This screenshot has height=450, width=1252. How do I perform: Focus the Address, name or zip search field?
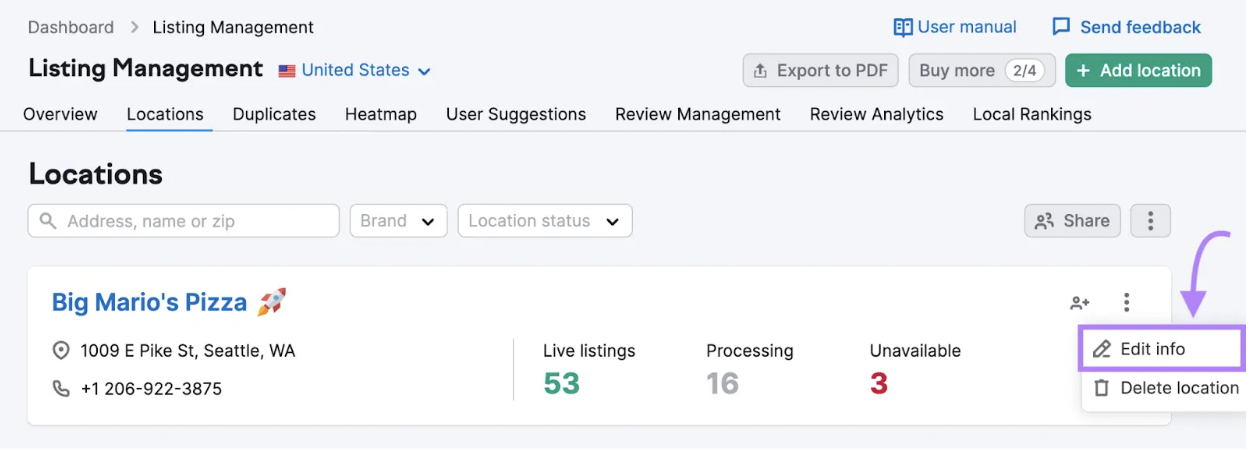click(x=184, y=221)
